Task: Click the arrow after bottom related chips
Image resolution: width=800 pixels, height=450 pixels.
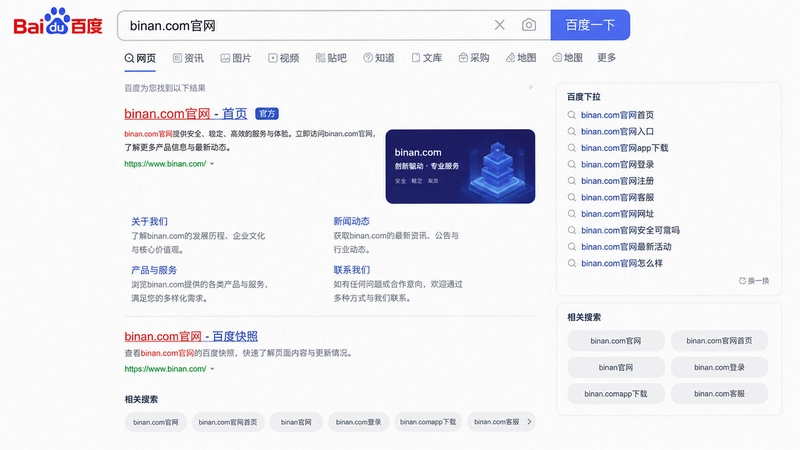Action: [529, 422]
